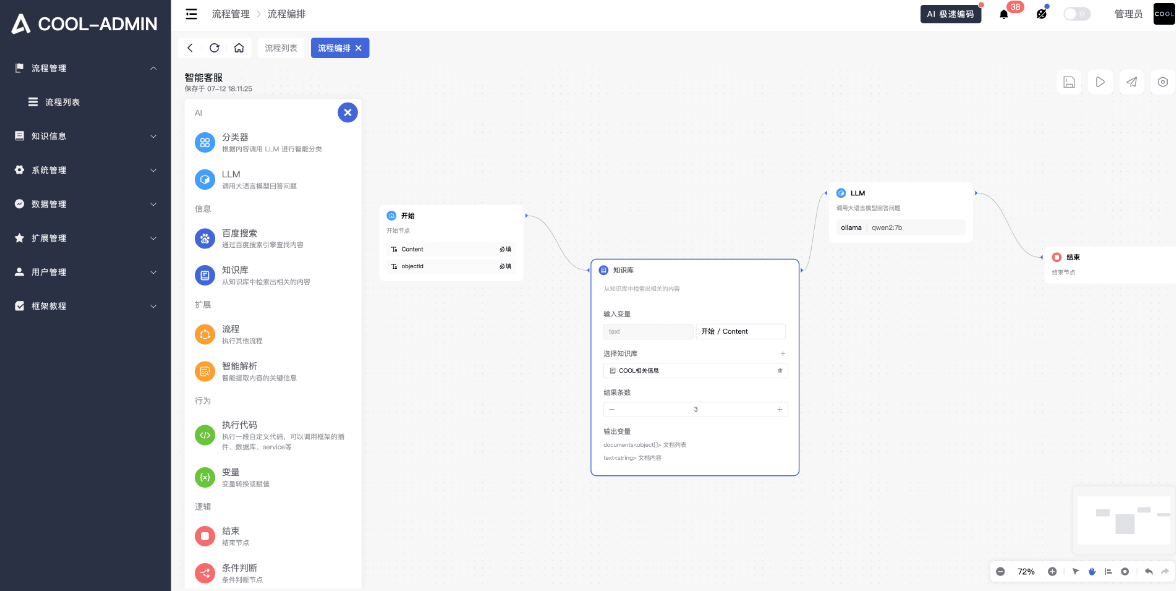1176x591 pixels.
Task: Toggle the dark mode switch
Action: coord(1077,14)
